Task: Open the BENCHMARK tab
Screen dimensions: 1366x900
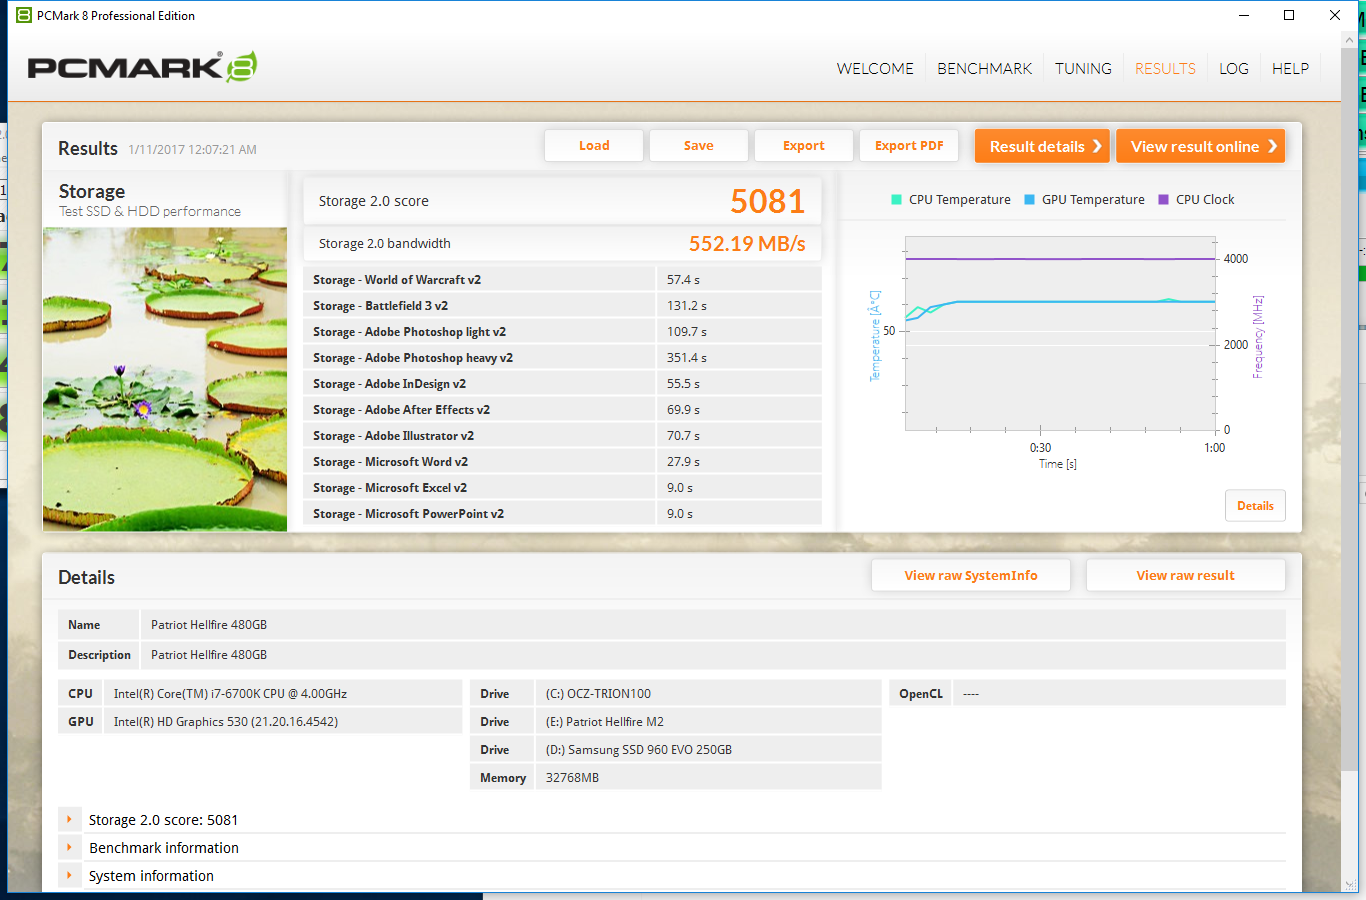Action: point(984,69)
